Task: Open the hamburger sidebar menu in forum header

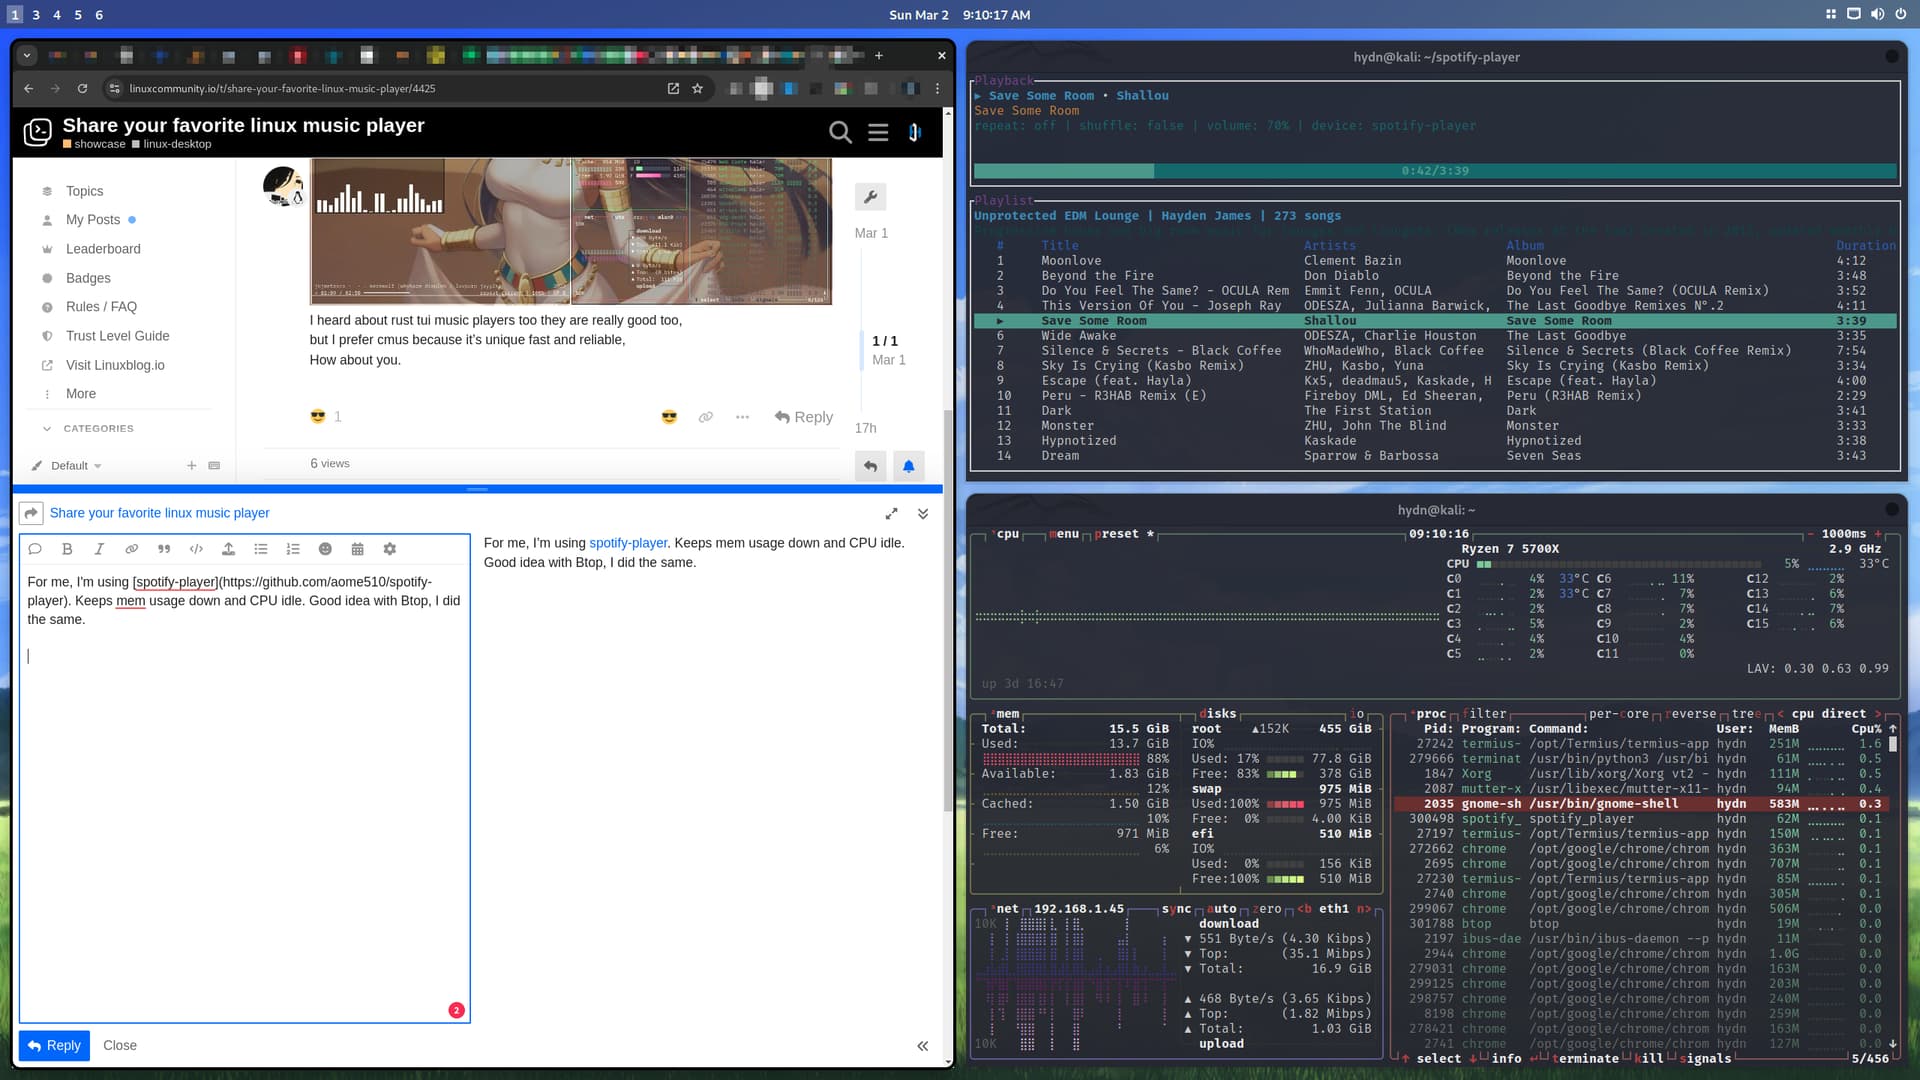Action: [x=878, y=132]
